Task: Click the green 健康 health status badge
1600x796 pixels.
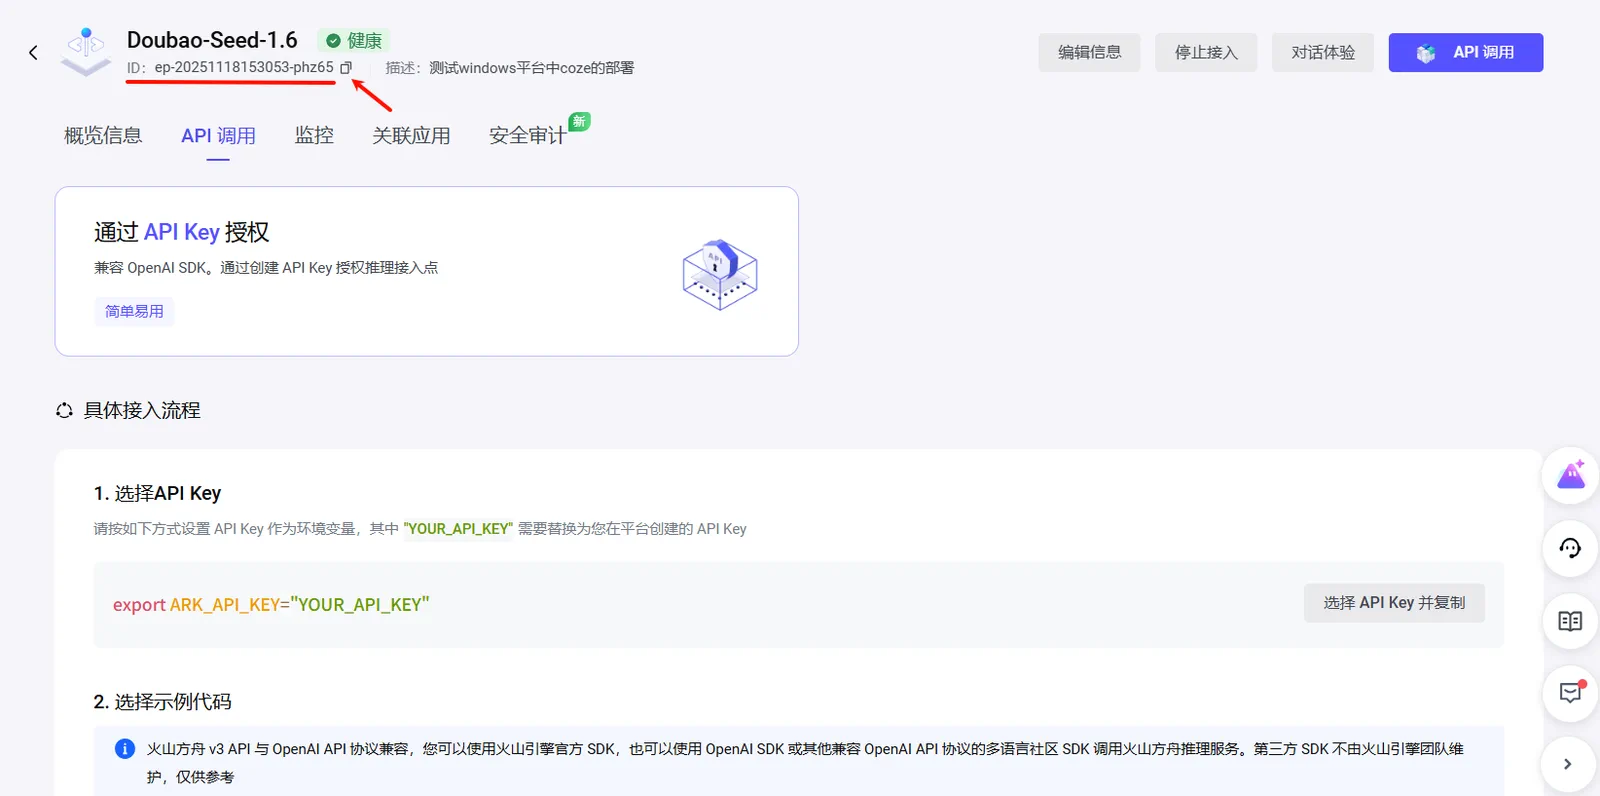Action: click(x=354, y=41)
